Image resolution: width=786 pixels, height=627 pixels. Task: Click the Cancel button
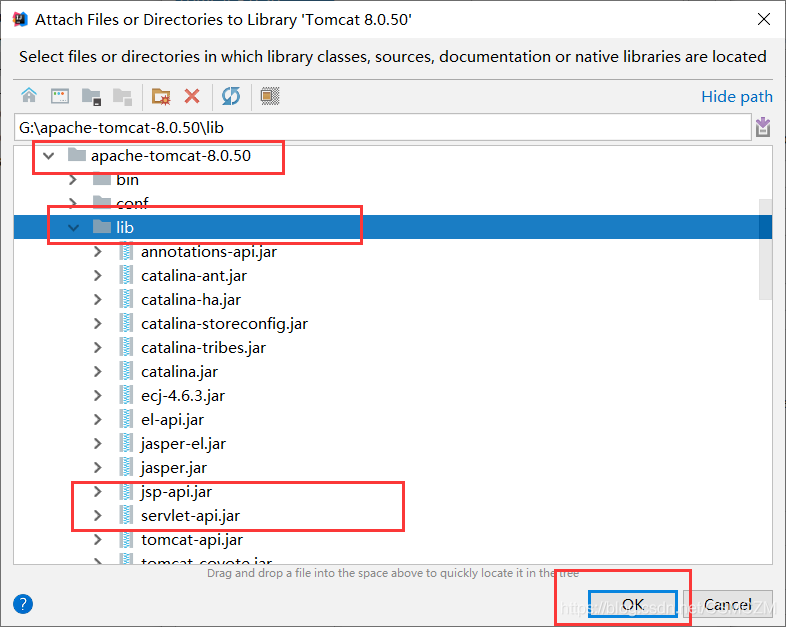click(x=727, y=604)
